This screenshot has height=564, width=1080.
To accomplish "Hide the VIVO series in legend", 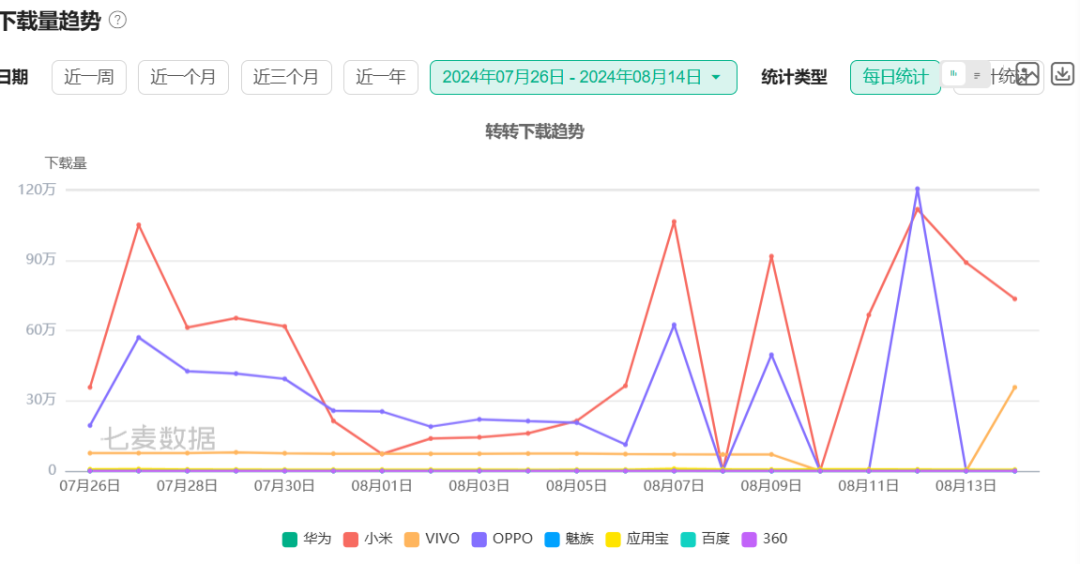I will [x=412, y=539].
